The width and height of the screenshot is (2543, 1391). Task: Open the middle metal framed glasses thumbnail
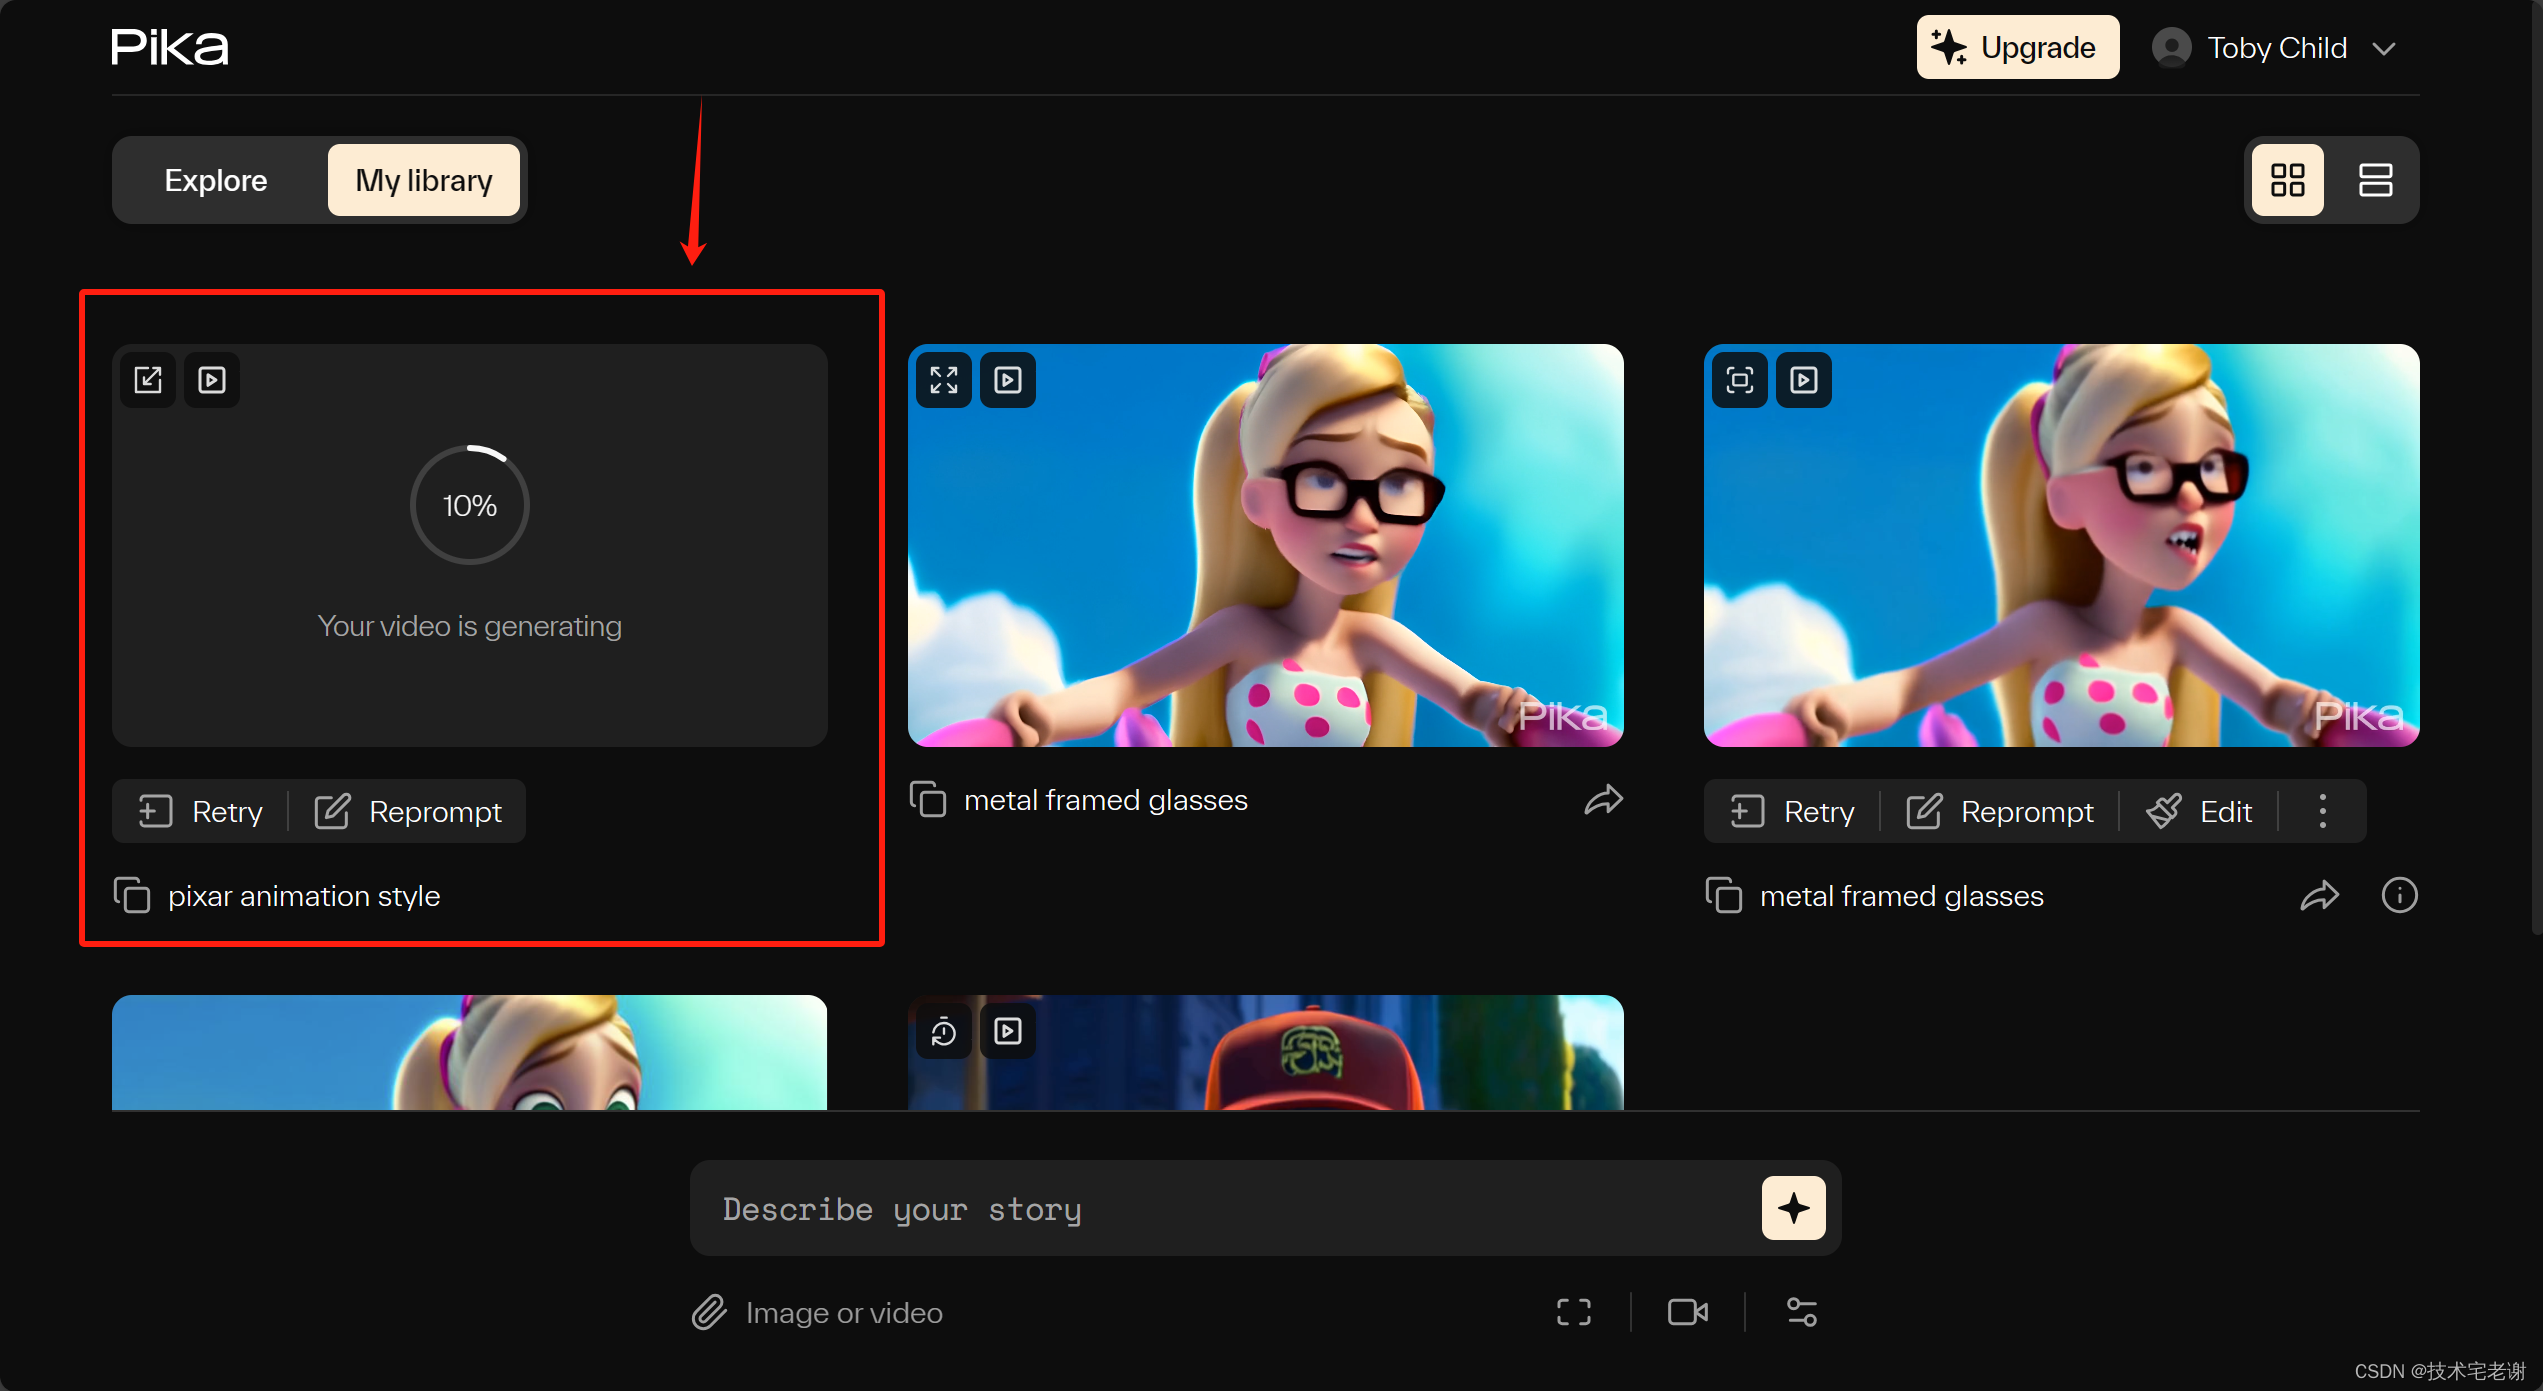1265,545
